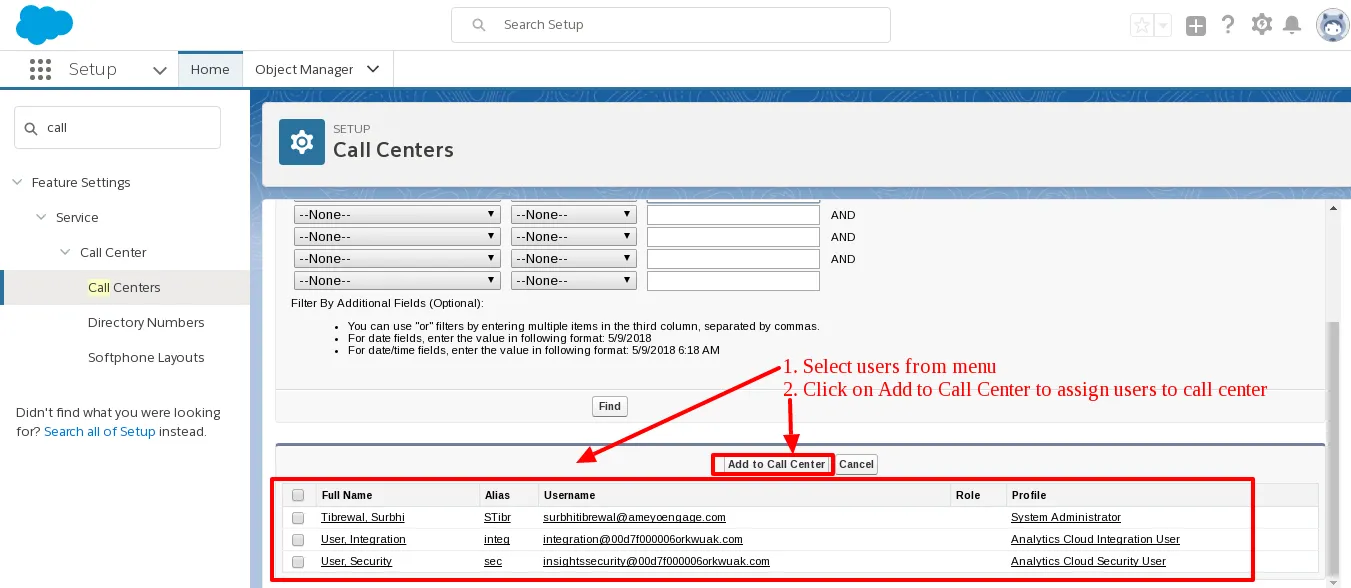
Task: Click the Search all of Setup link
Action: click(x=100, y=432)
